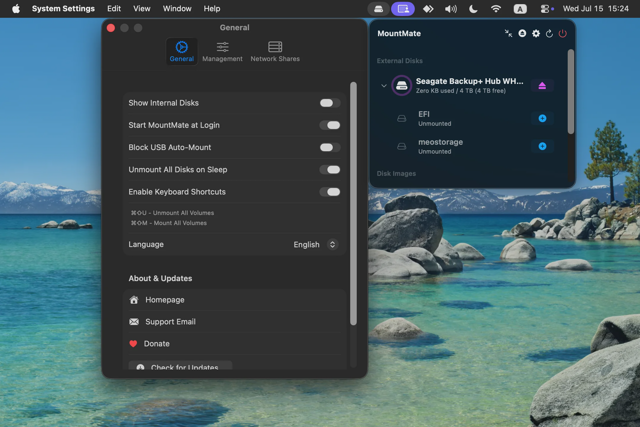Eject the Seagate Backup+ Hub disk
640x427 pixels.
click(x=542, y=85)
